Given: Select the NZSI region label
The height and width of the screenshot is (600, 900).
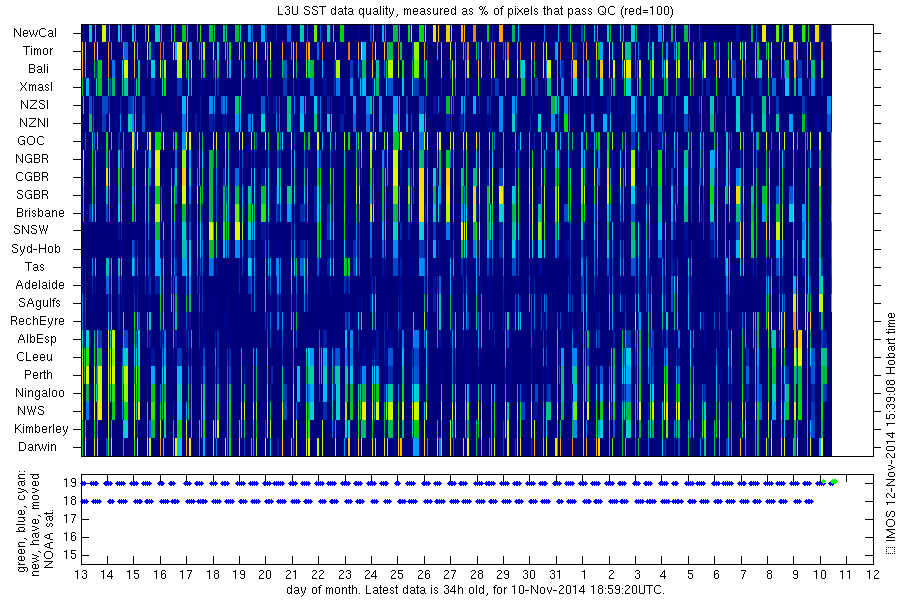Looking at the screenshot, I should [34, 105].
